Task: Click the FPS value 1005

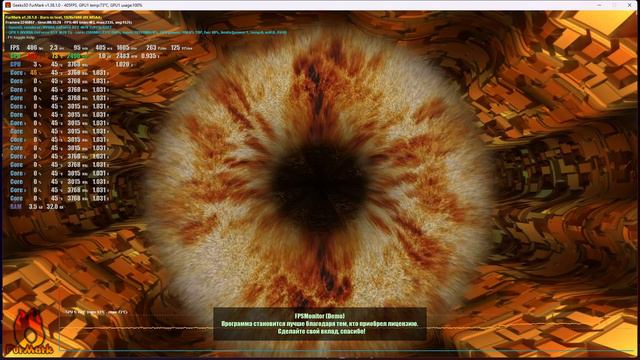Action: (x=123, y=48)
